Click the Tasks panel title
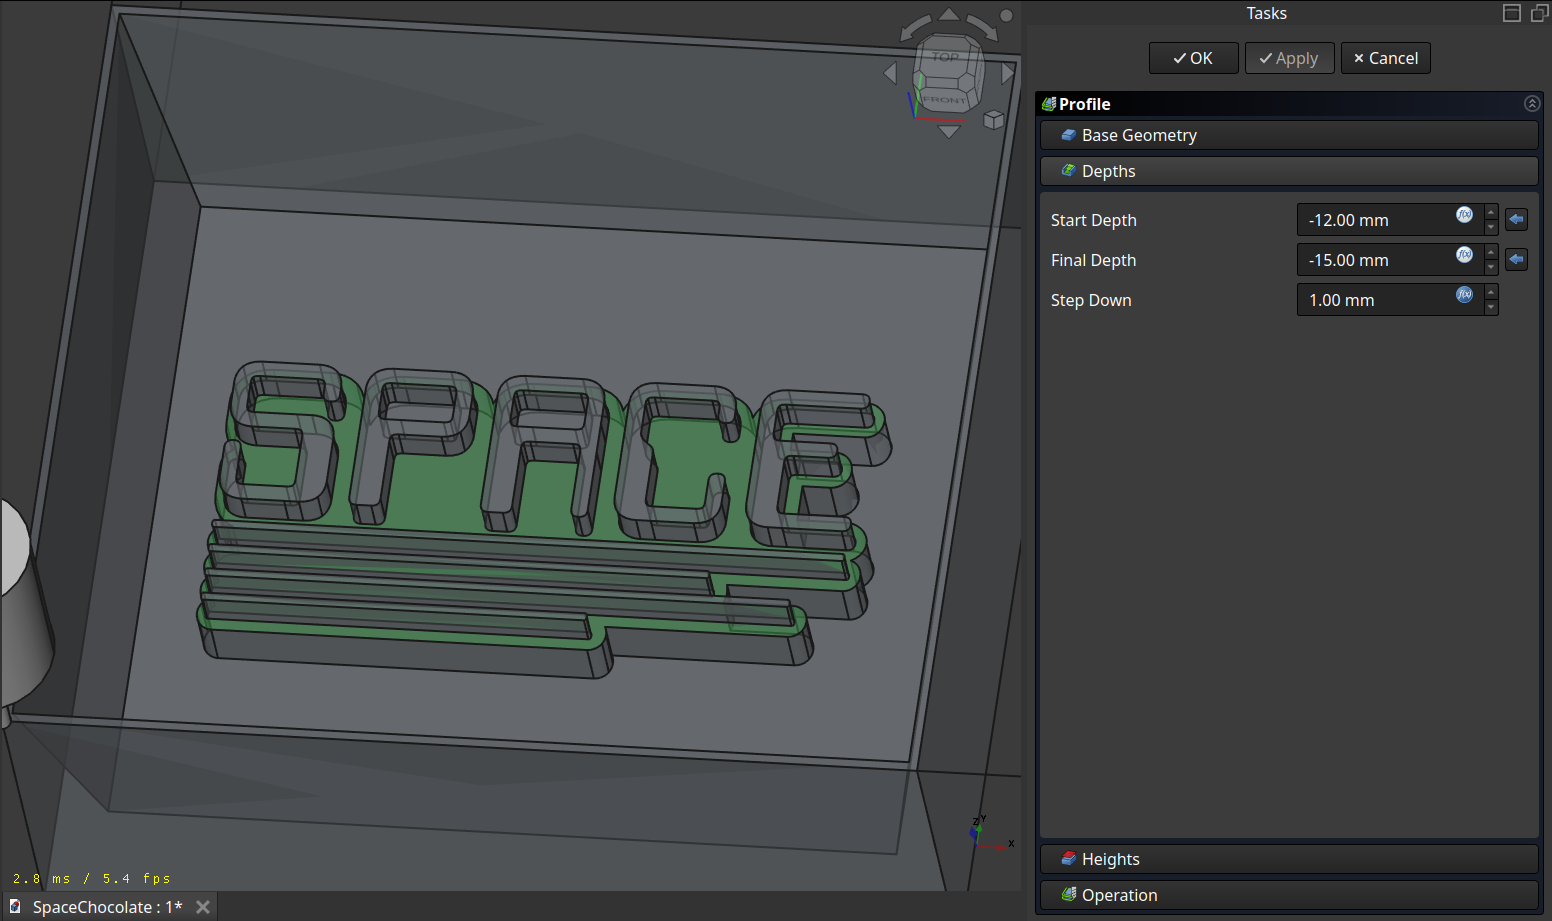The height and width of the screenshot is (921, 1552). 1266,13
